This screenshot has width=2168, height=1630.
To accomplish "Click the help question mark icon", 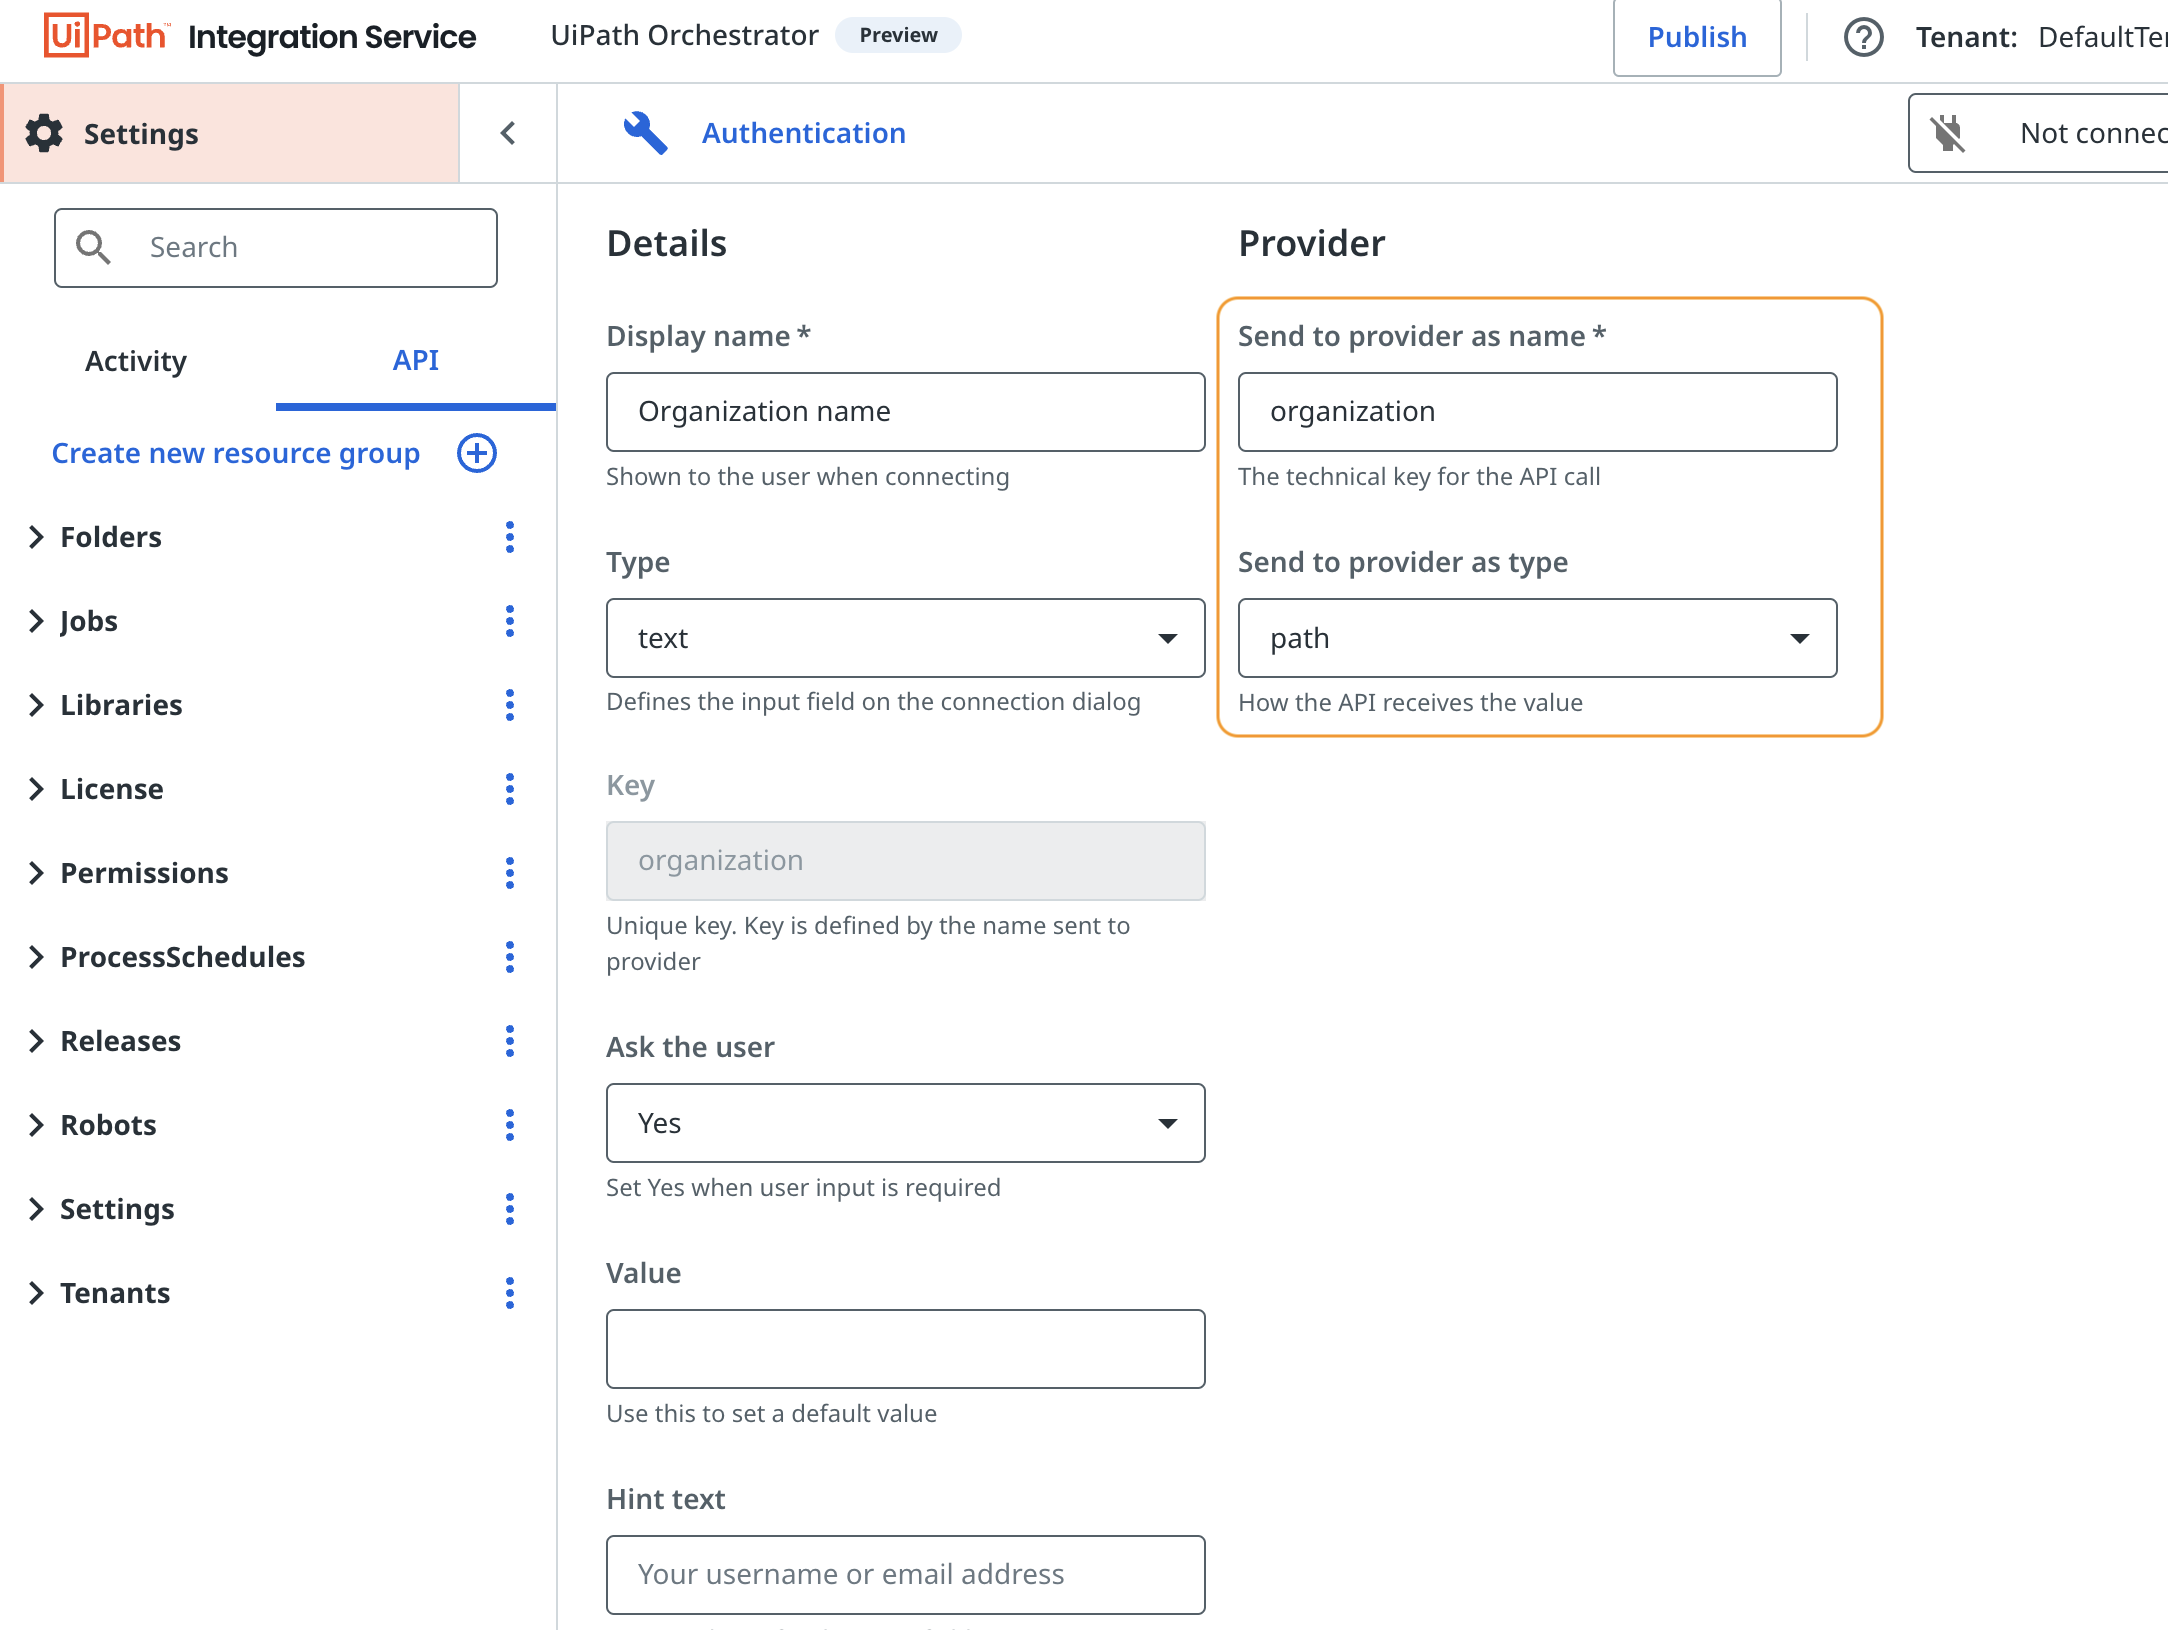I will (1863, 38).
